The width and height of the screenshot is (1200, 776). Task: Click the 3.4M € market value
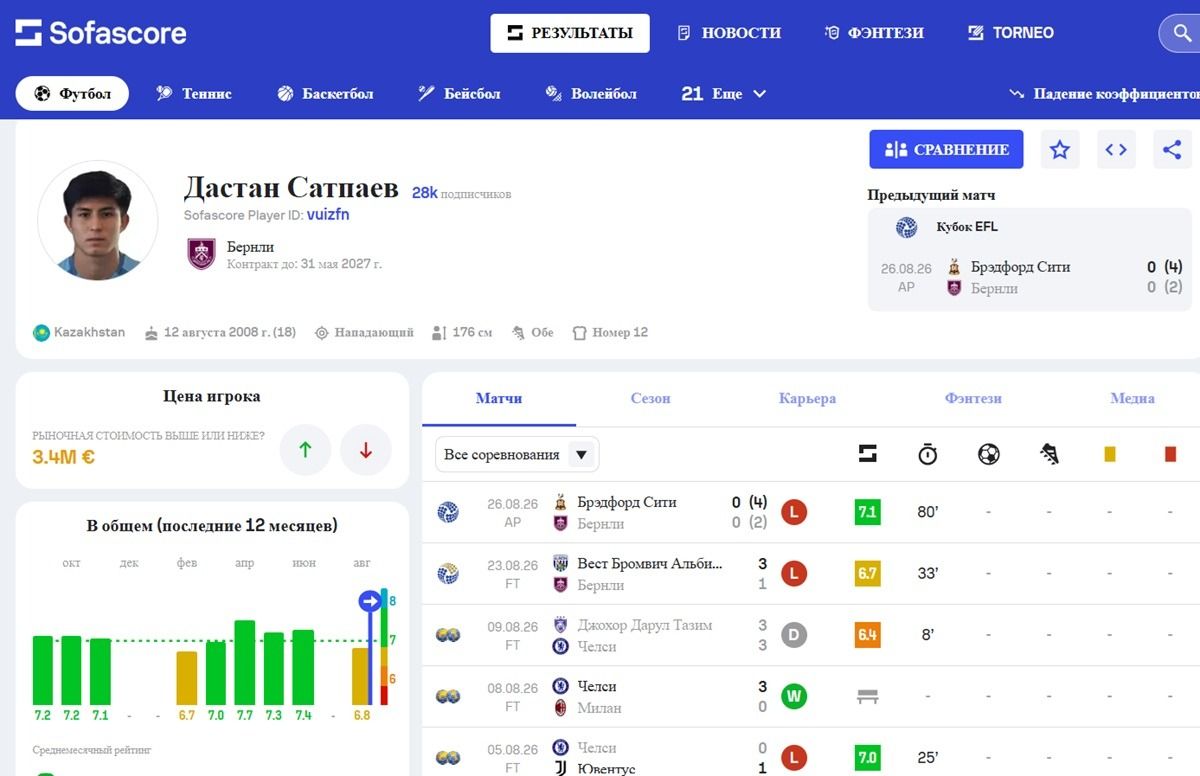point(64,457)
